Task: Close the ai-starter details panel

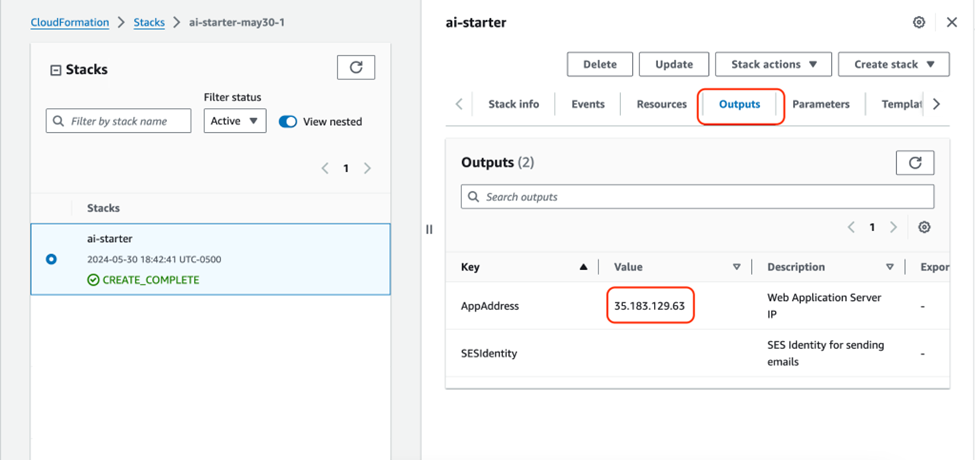Action: point(951,22)
